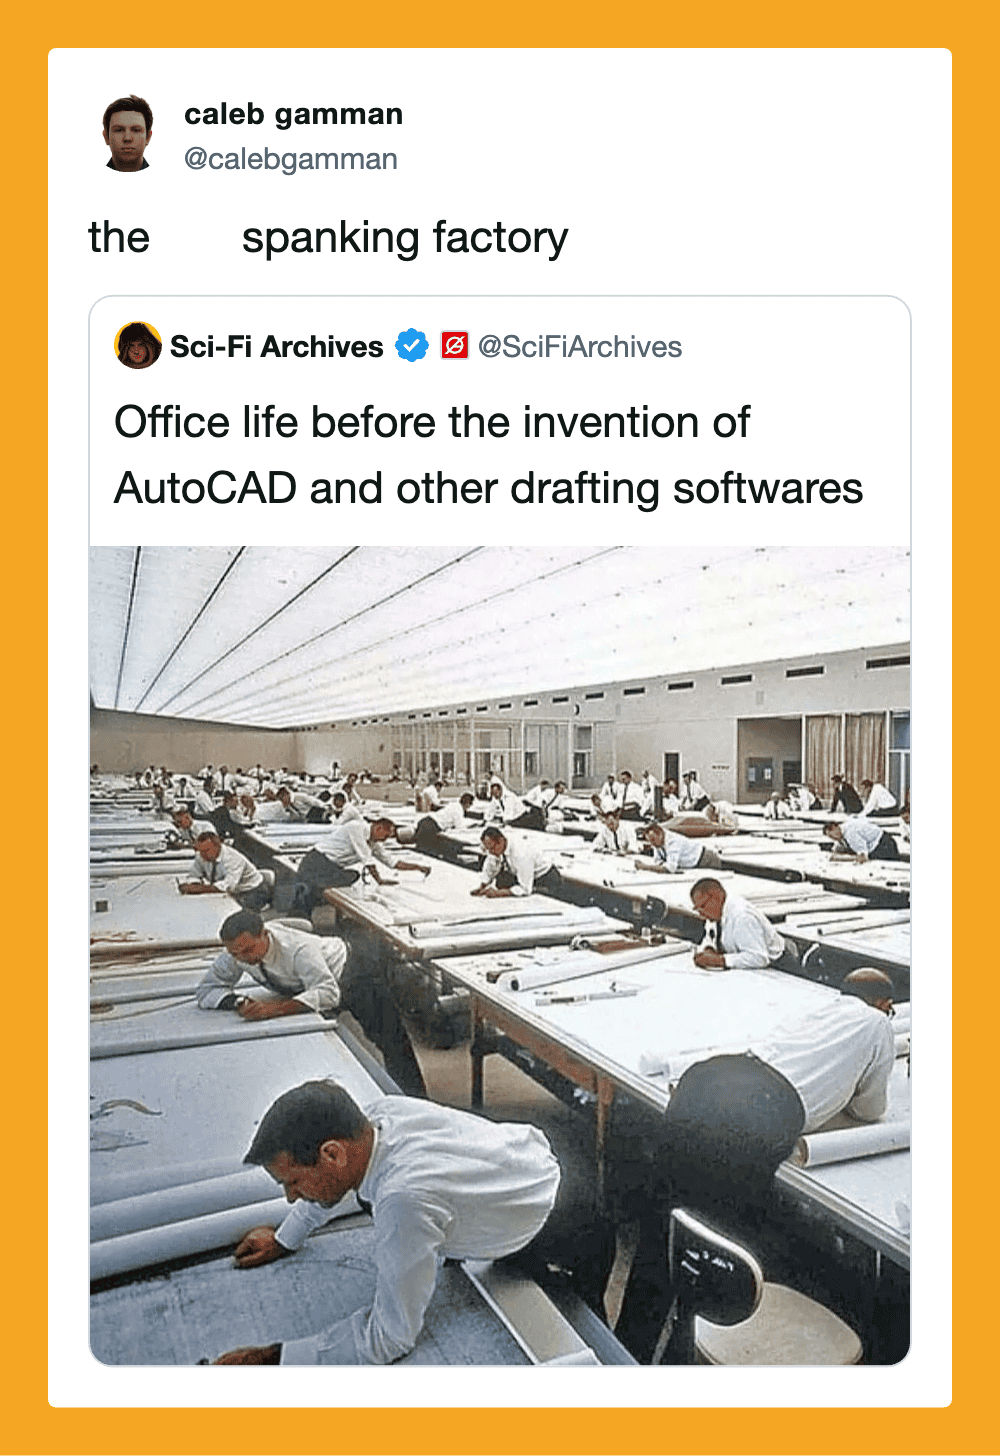
Task: Click the rolled paper on center table
Action: pos(560,972)
